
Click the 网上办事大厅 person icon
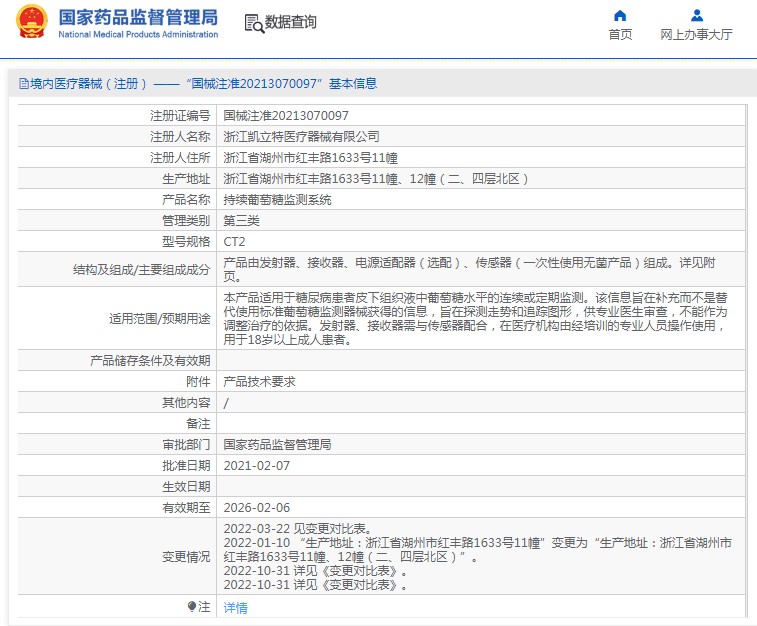tap(696, 15)
